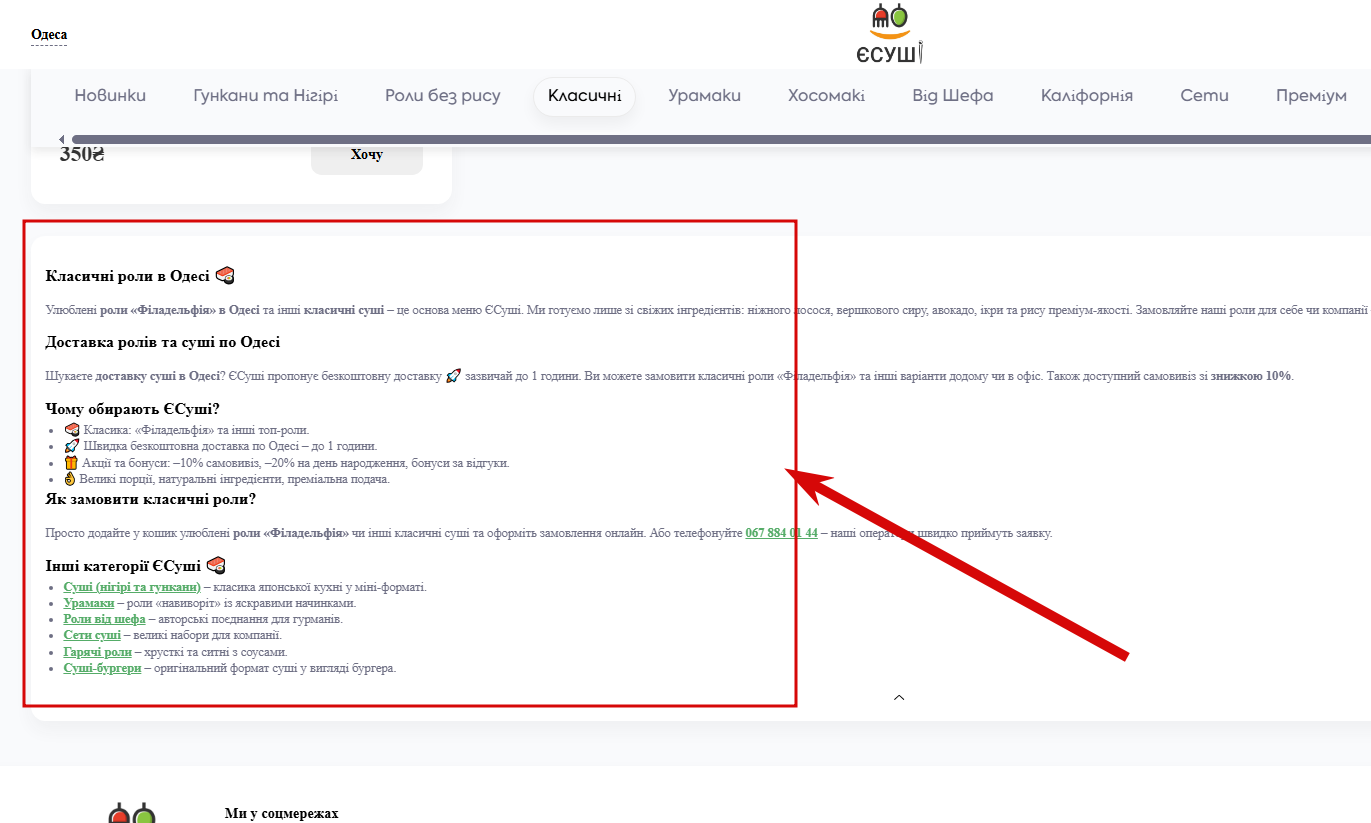Open the Новинки category tab

(x=110, y=96)
